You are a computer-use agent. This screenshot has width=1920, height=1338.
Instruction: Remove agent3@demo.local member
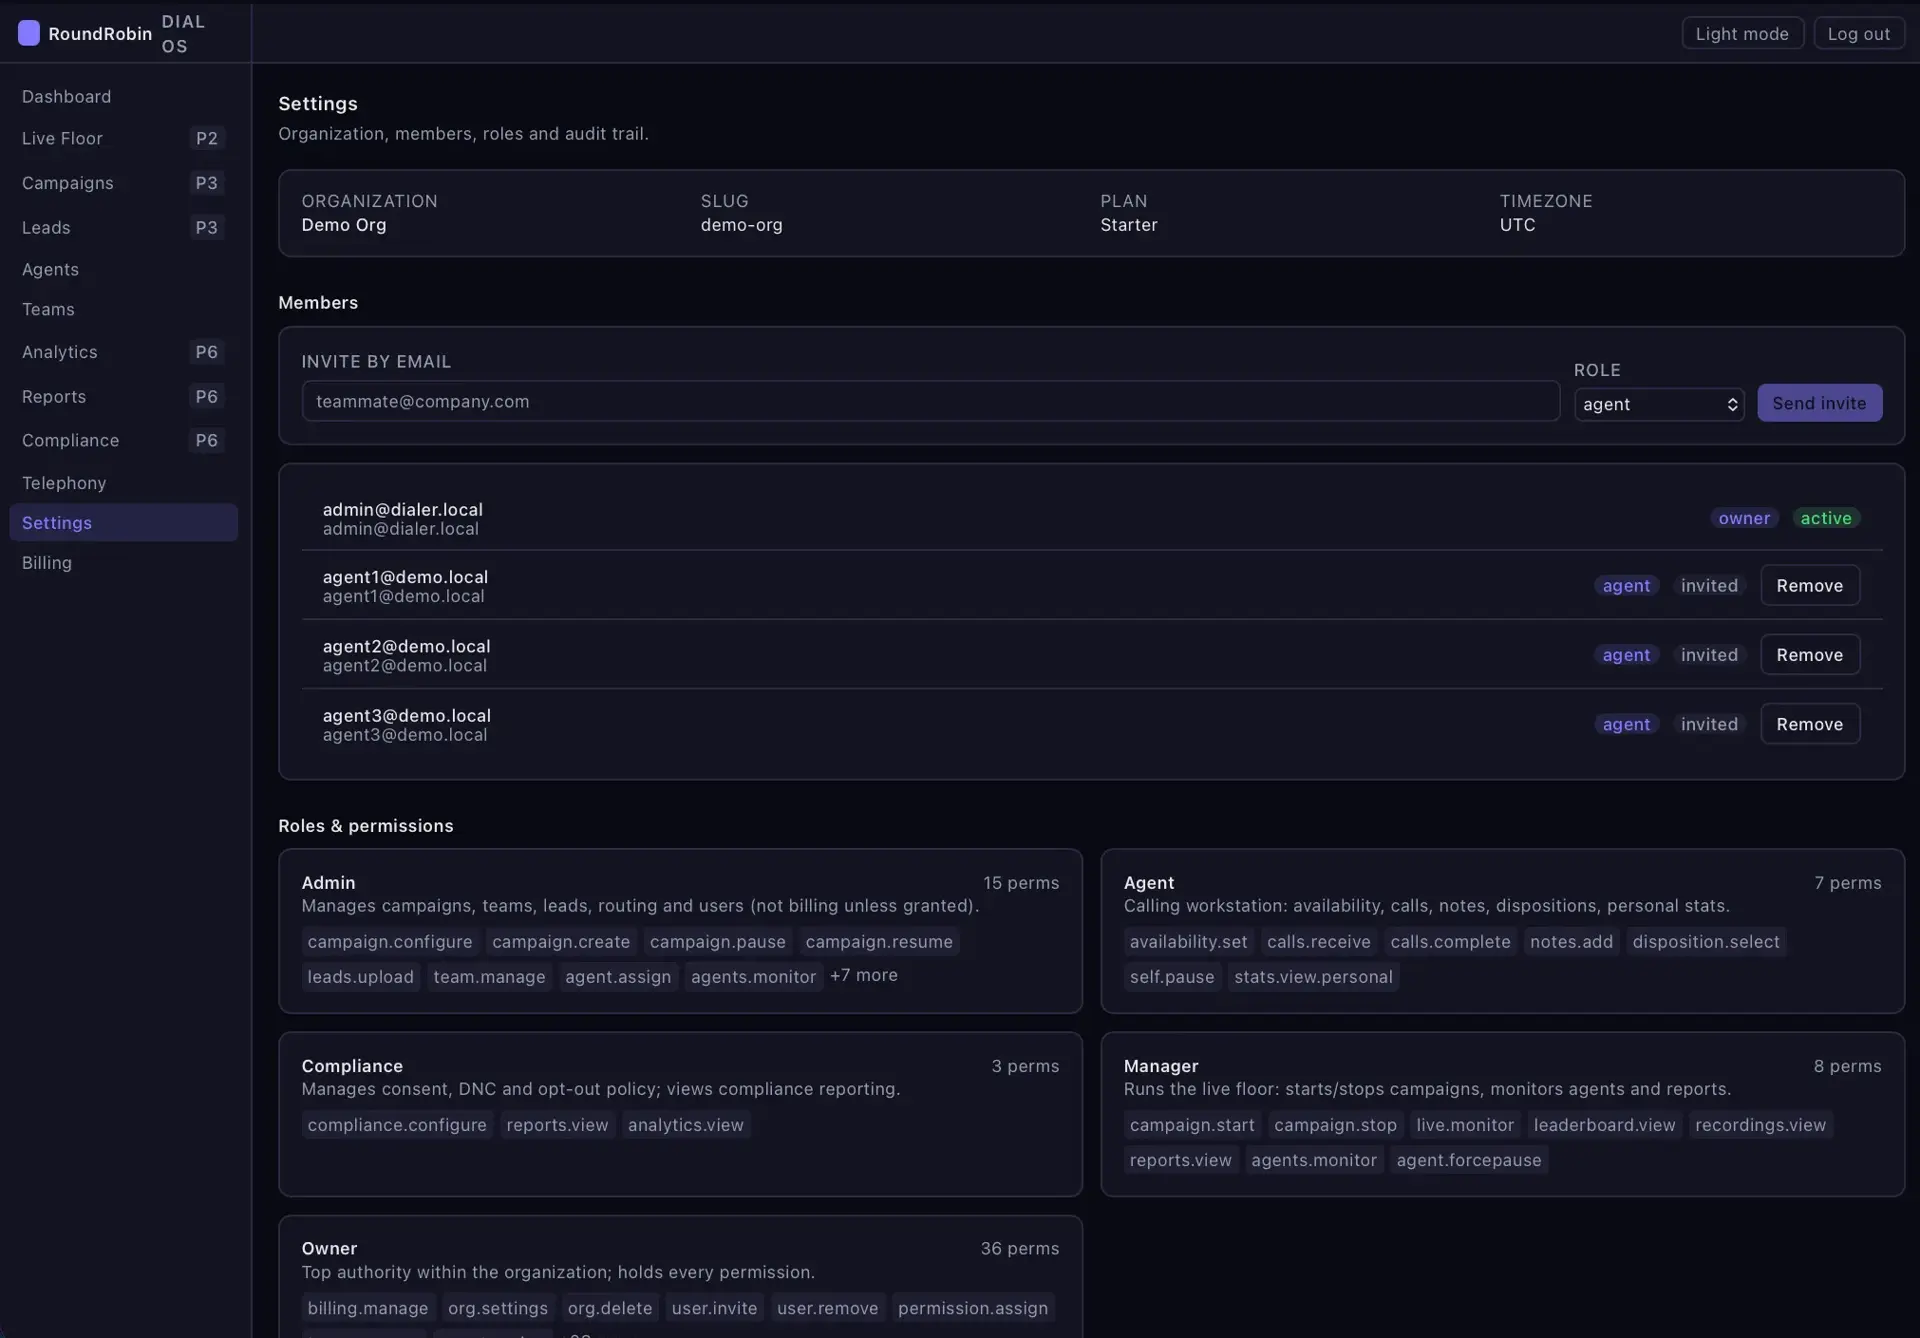1809,724
